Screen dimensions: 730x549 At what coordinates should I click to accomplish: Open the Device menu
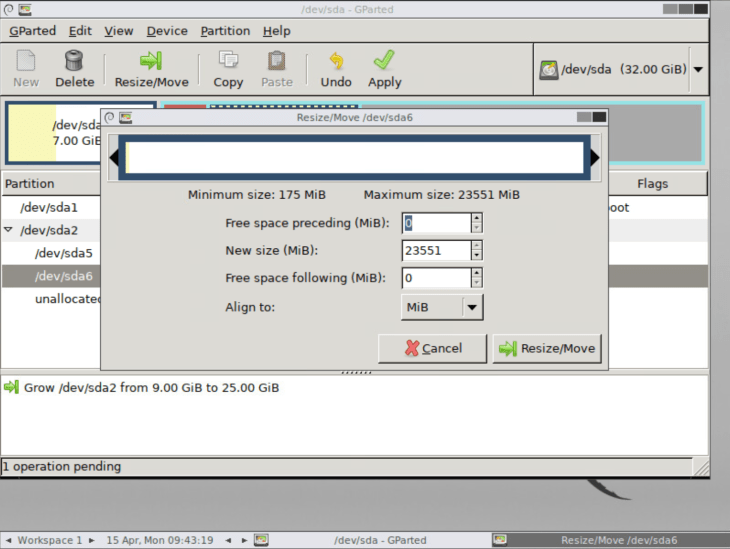167,31
